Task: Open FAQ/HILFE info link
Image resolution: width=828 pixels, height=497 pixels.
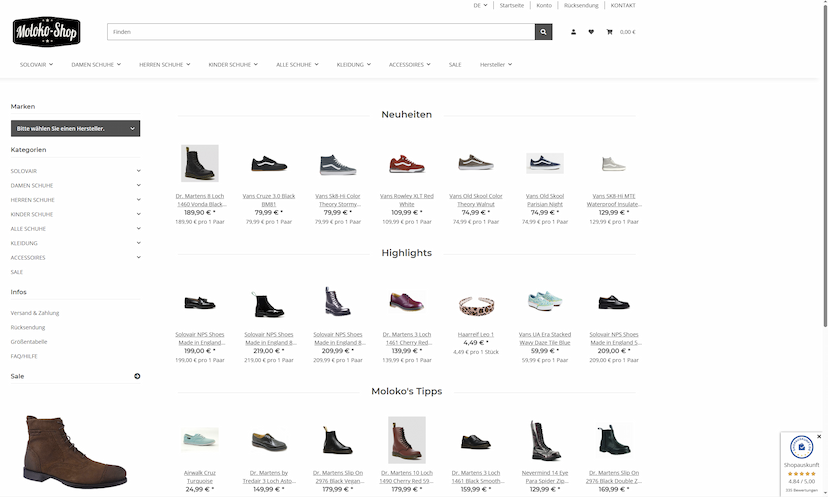Action: [x=24, y=356]
